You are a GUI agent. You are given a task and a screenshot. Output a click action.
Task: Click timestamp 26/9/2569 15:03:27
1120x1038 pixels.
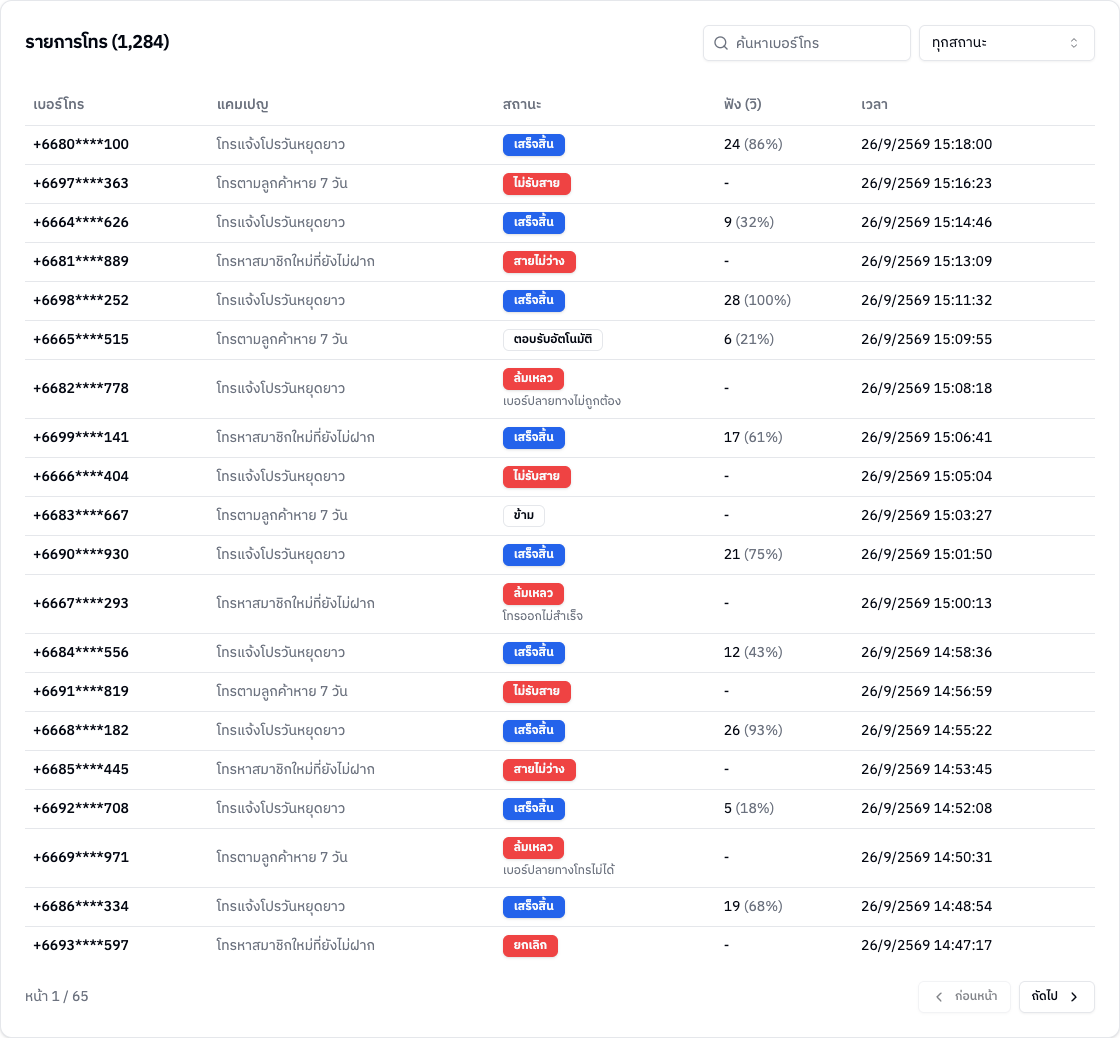point(926,516)
